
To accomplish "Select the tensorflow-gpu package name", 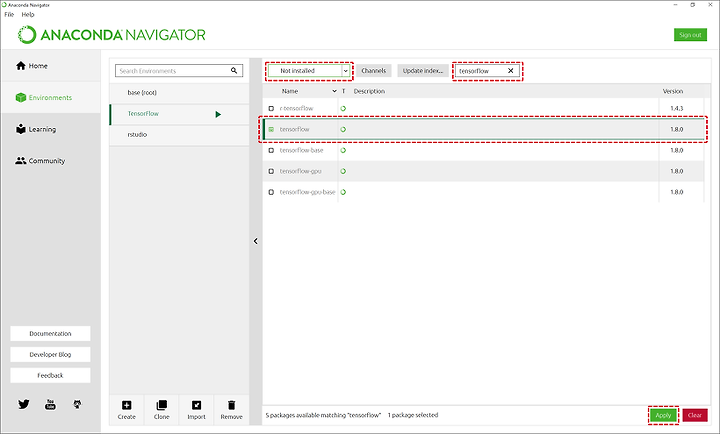I will tap(300, 171).
